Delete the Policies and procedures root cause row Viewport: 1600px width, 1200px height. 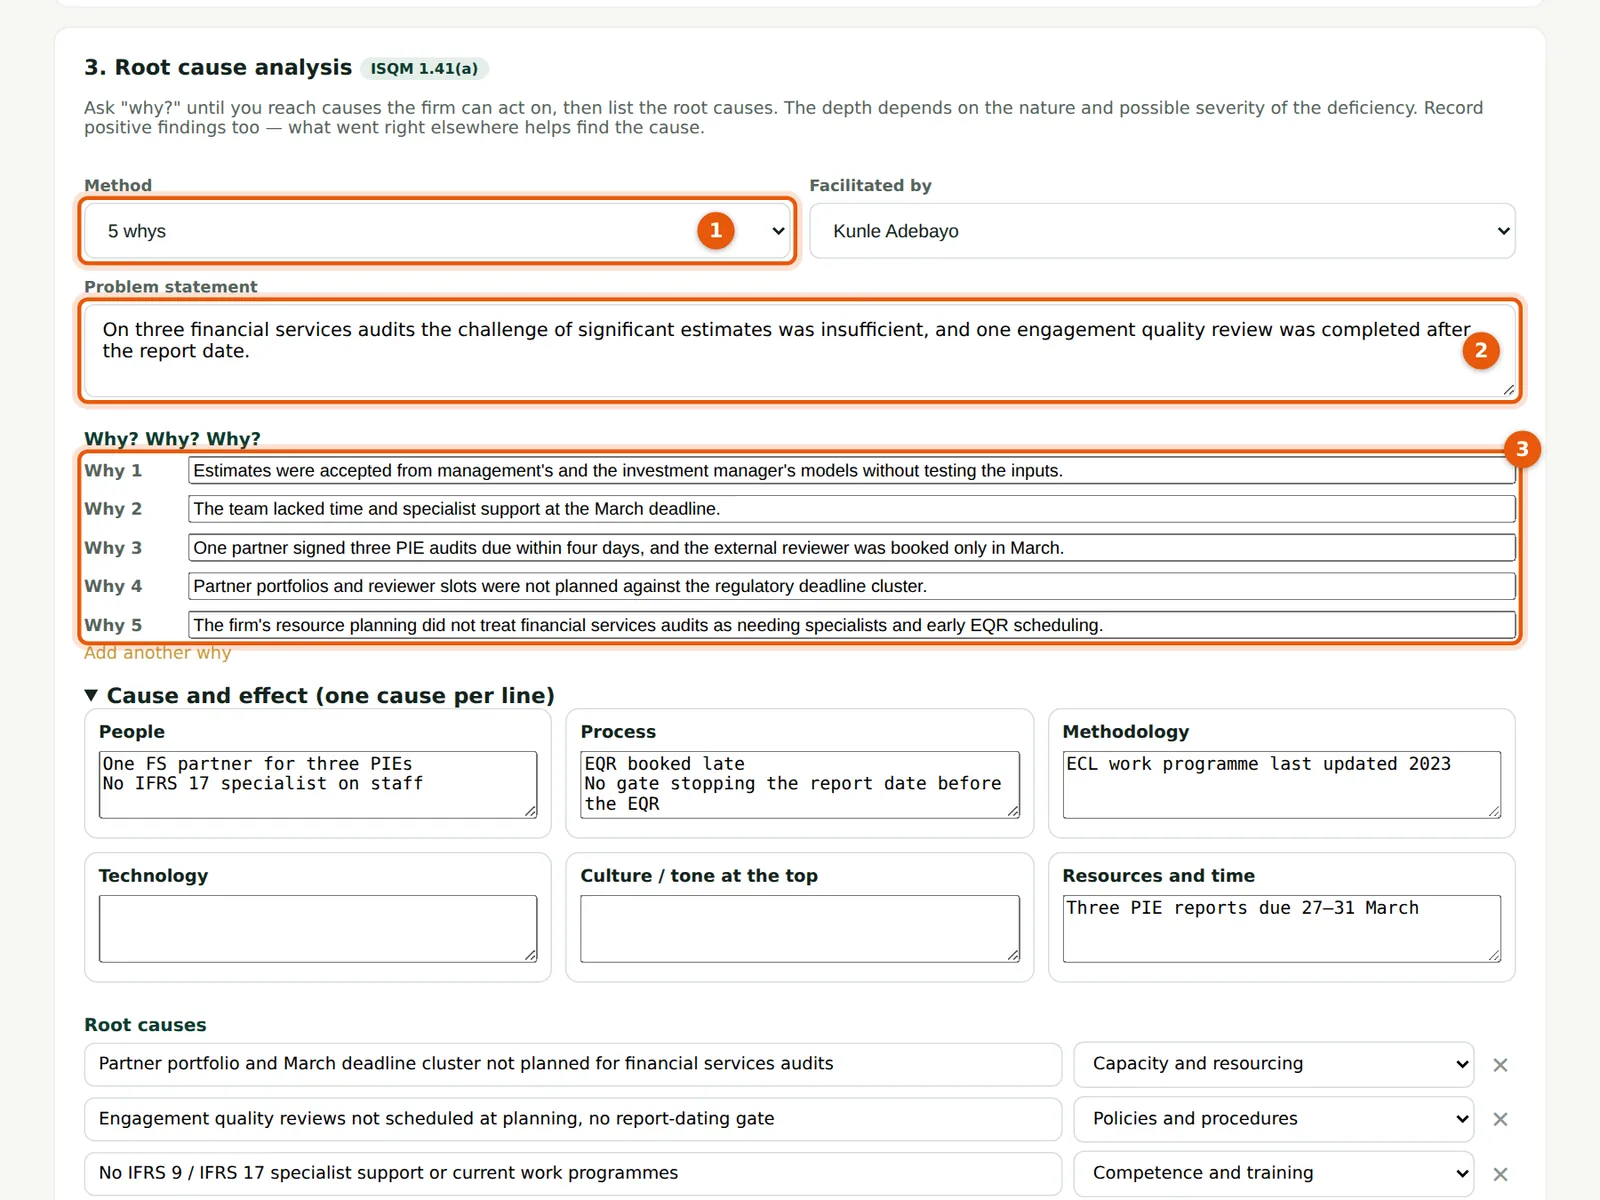pyautogui.click(x=1500, y=1119)
